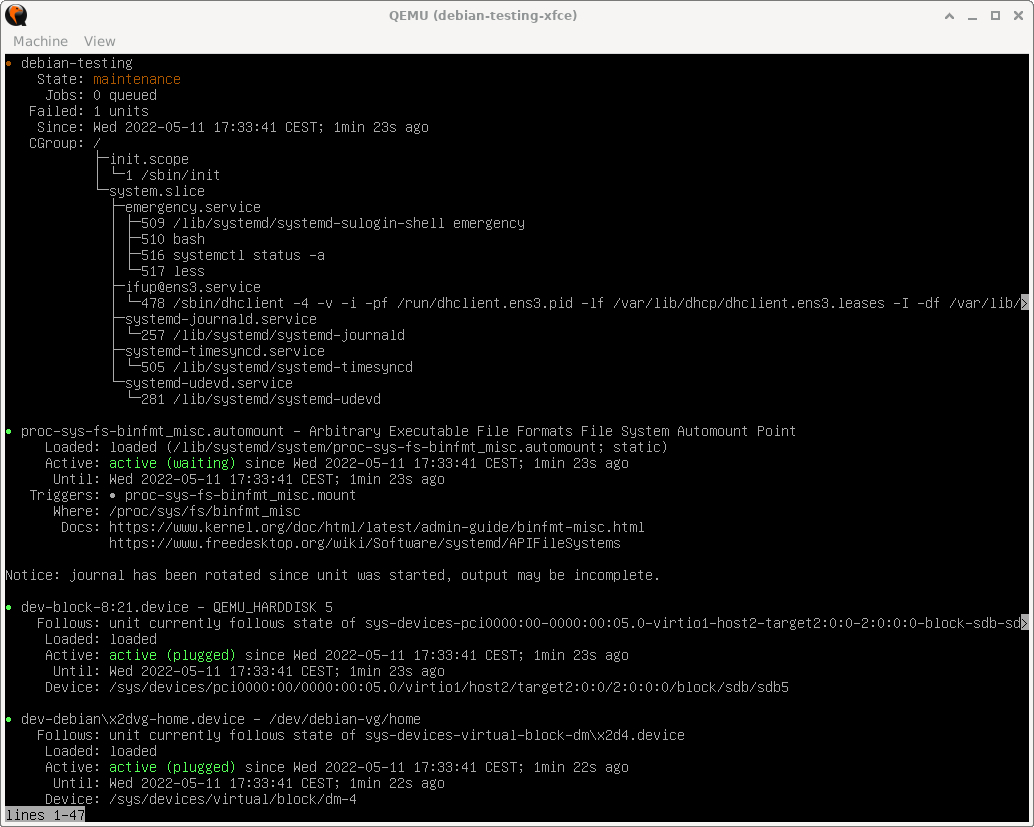1034x827 pixels.
Task: Close the QEMU window
Action: [x=1018, y=16]
